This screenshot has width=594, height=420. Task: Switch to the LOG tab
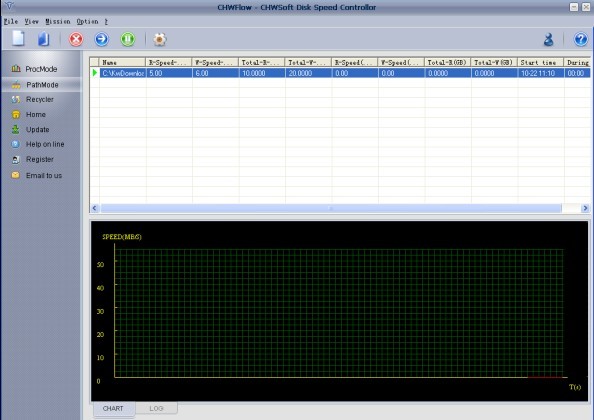[156, 408]
